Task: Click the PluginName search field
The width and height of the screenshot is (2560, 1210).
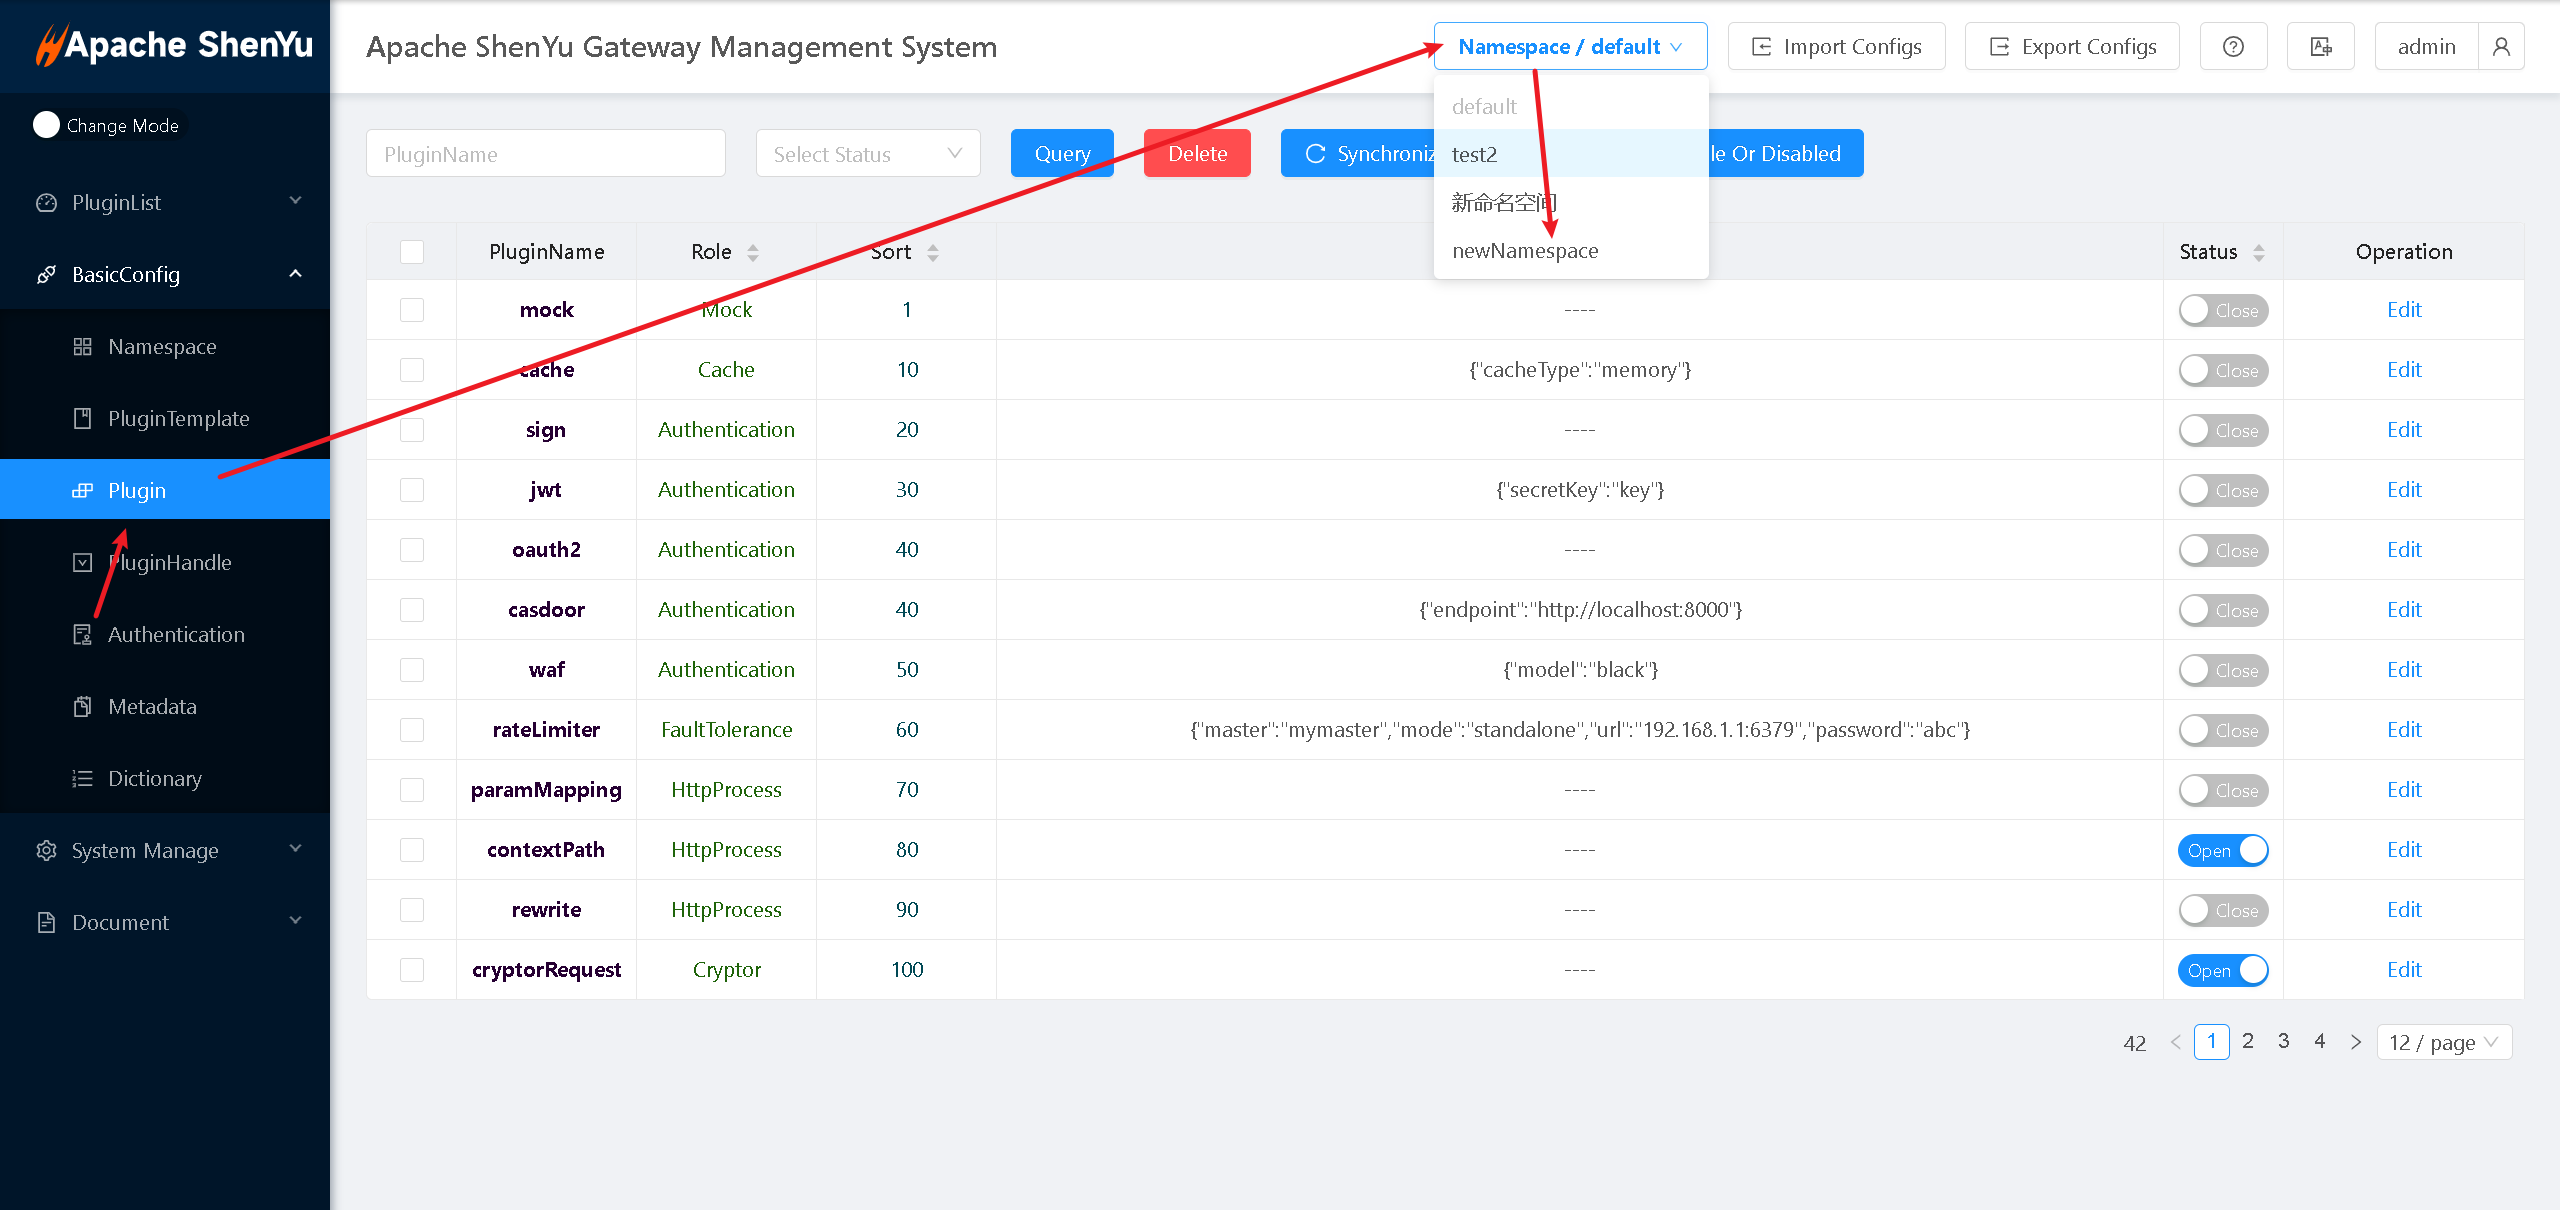Action: (x=545, y=154)
